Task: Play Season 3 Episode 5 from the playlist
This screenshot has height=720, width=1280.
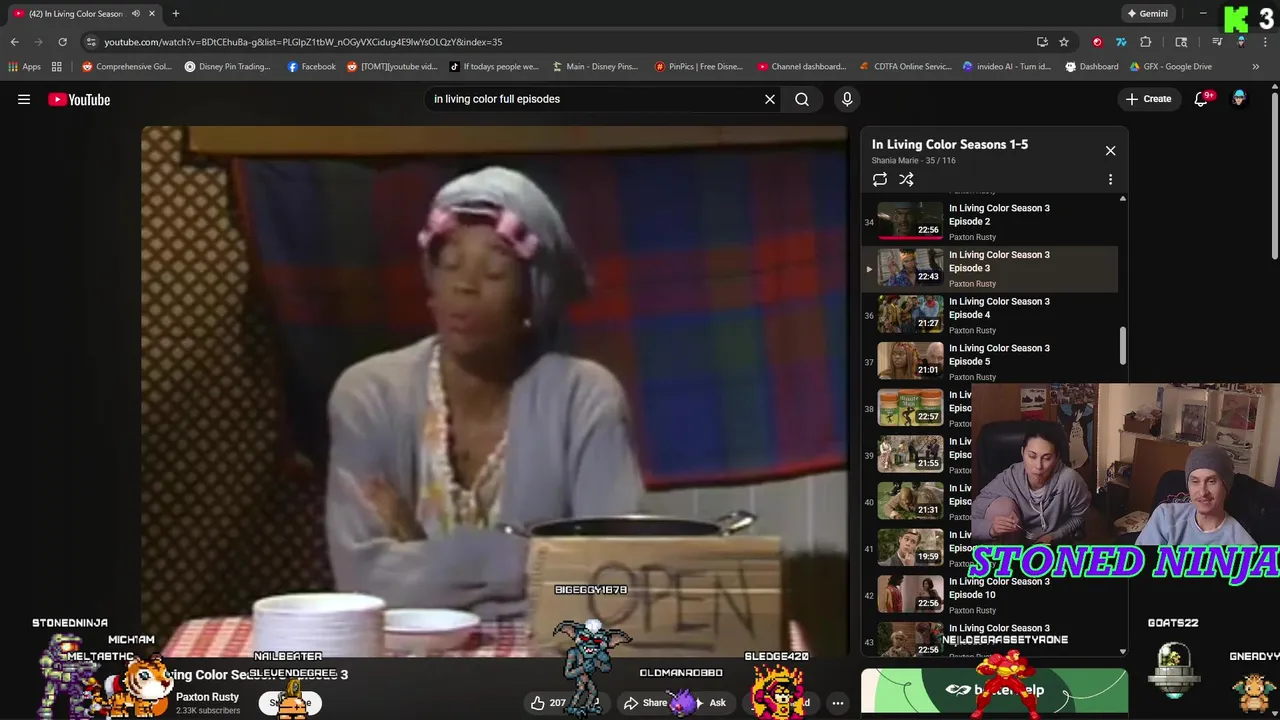Action: coord(990,362)
